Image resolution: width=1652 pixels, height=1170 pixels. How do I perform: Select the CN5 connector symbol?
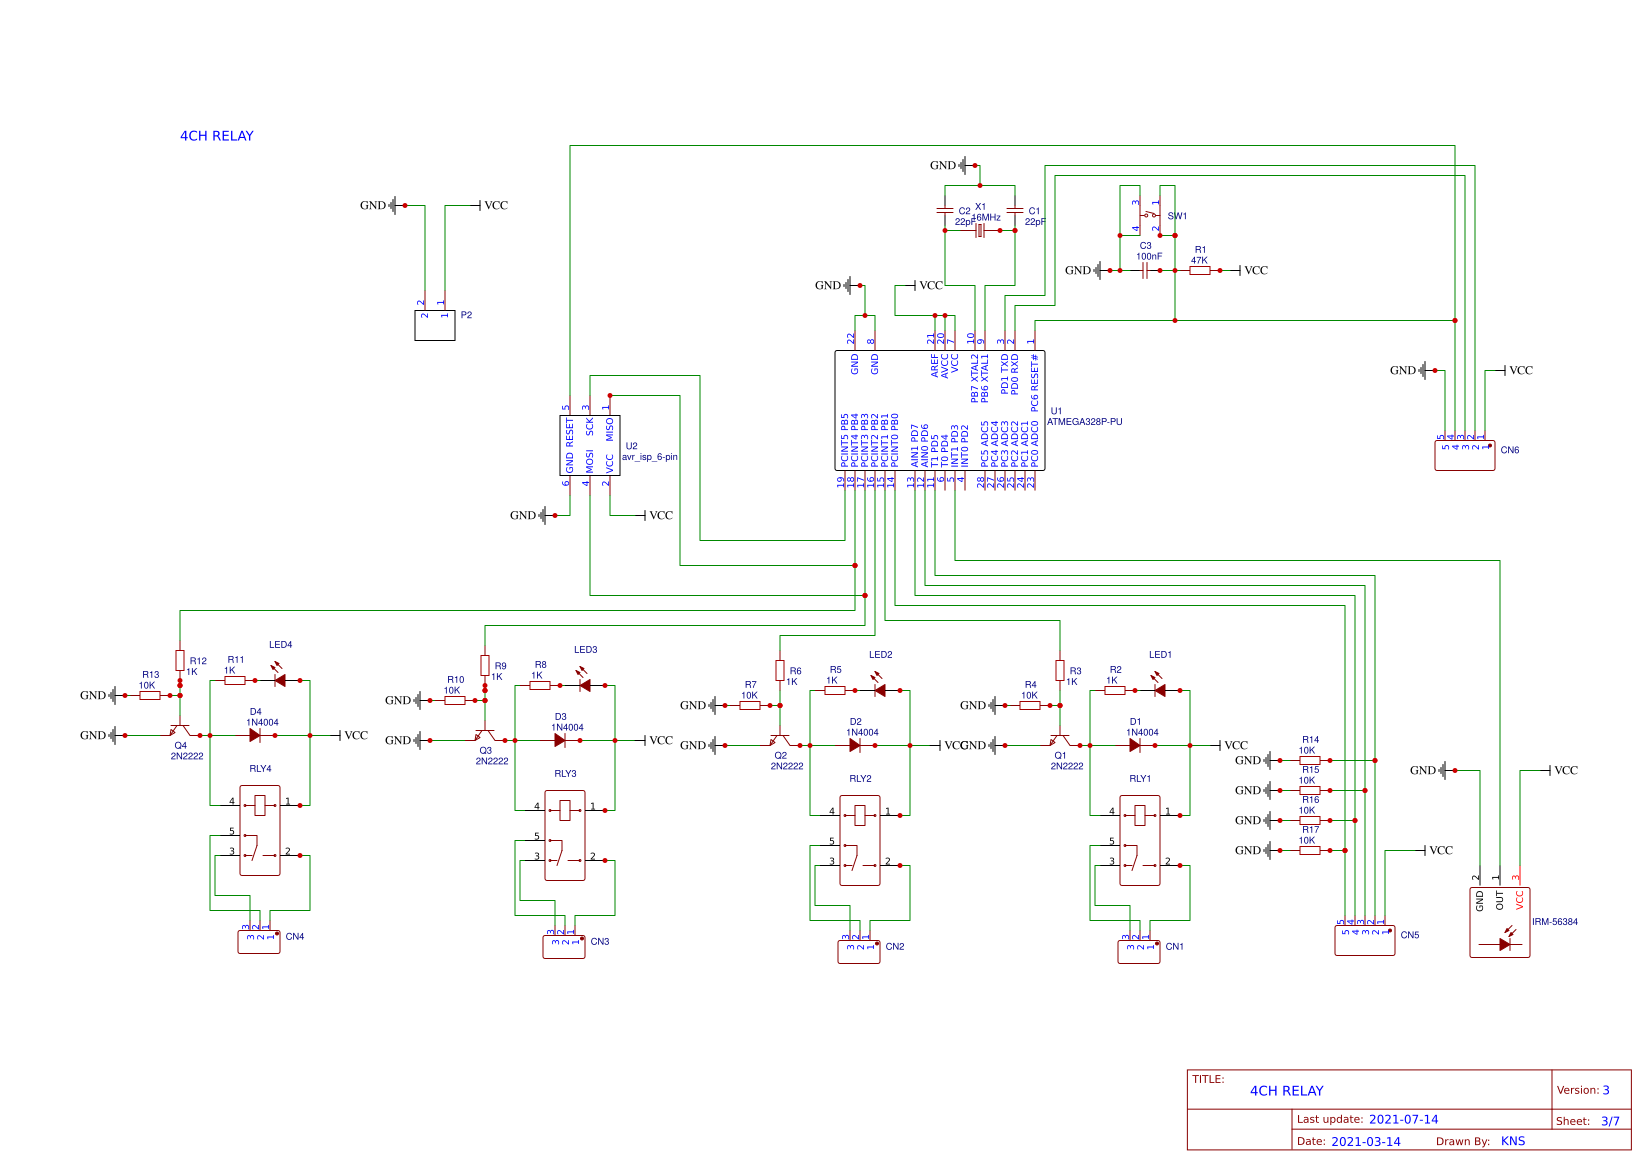tap(1365, 940)
